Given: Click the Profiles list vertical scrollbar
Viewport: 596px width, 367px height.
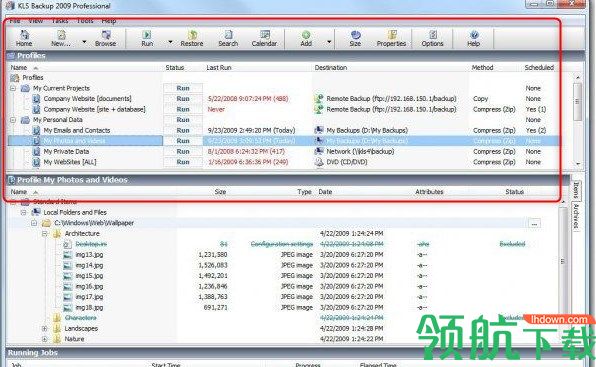Looking at the screenshot, I should [577, 120].
